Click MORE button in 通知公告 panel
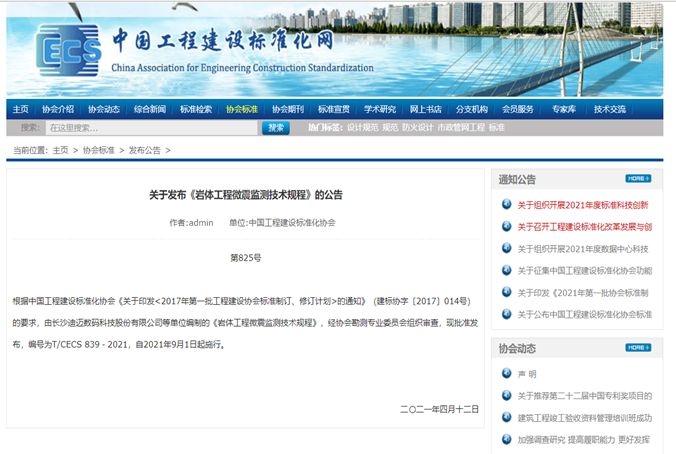The image size is (676, 454). tap(638, 178)
